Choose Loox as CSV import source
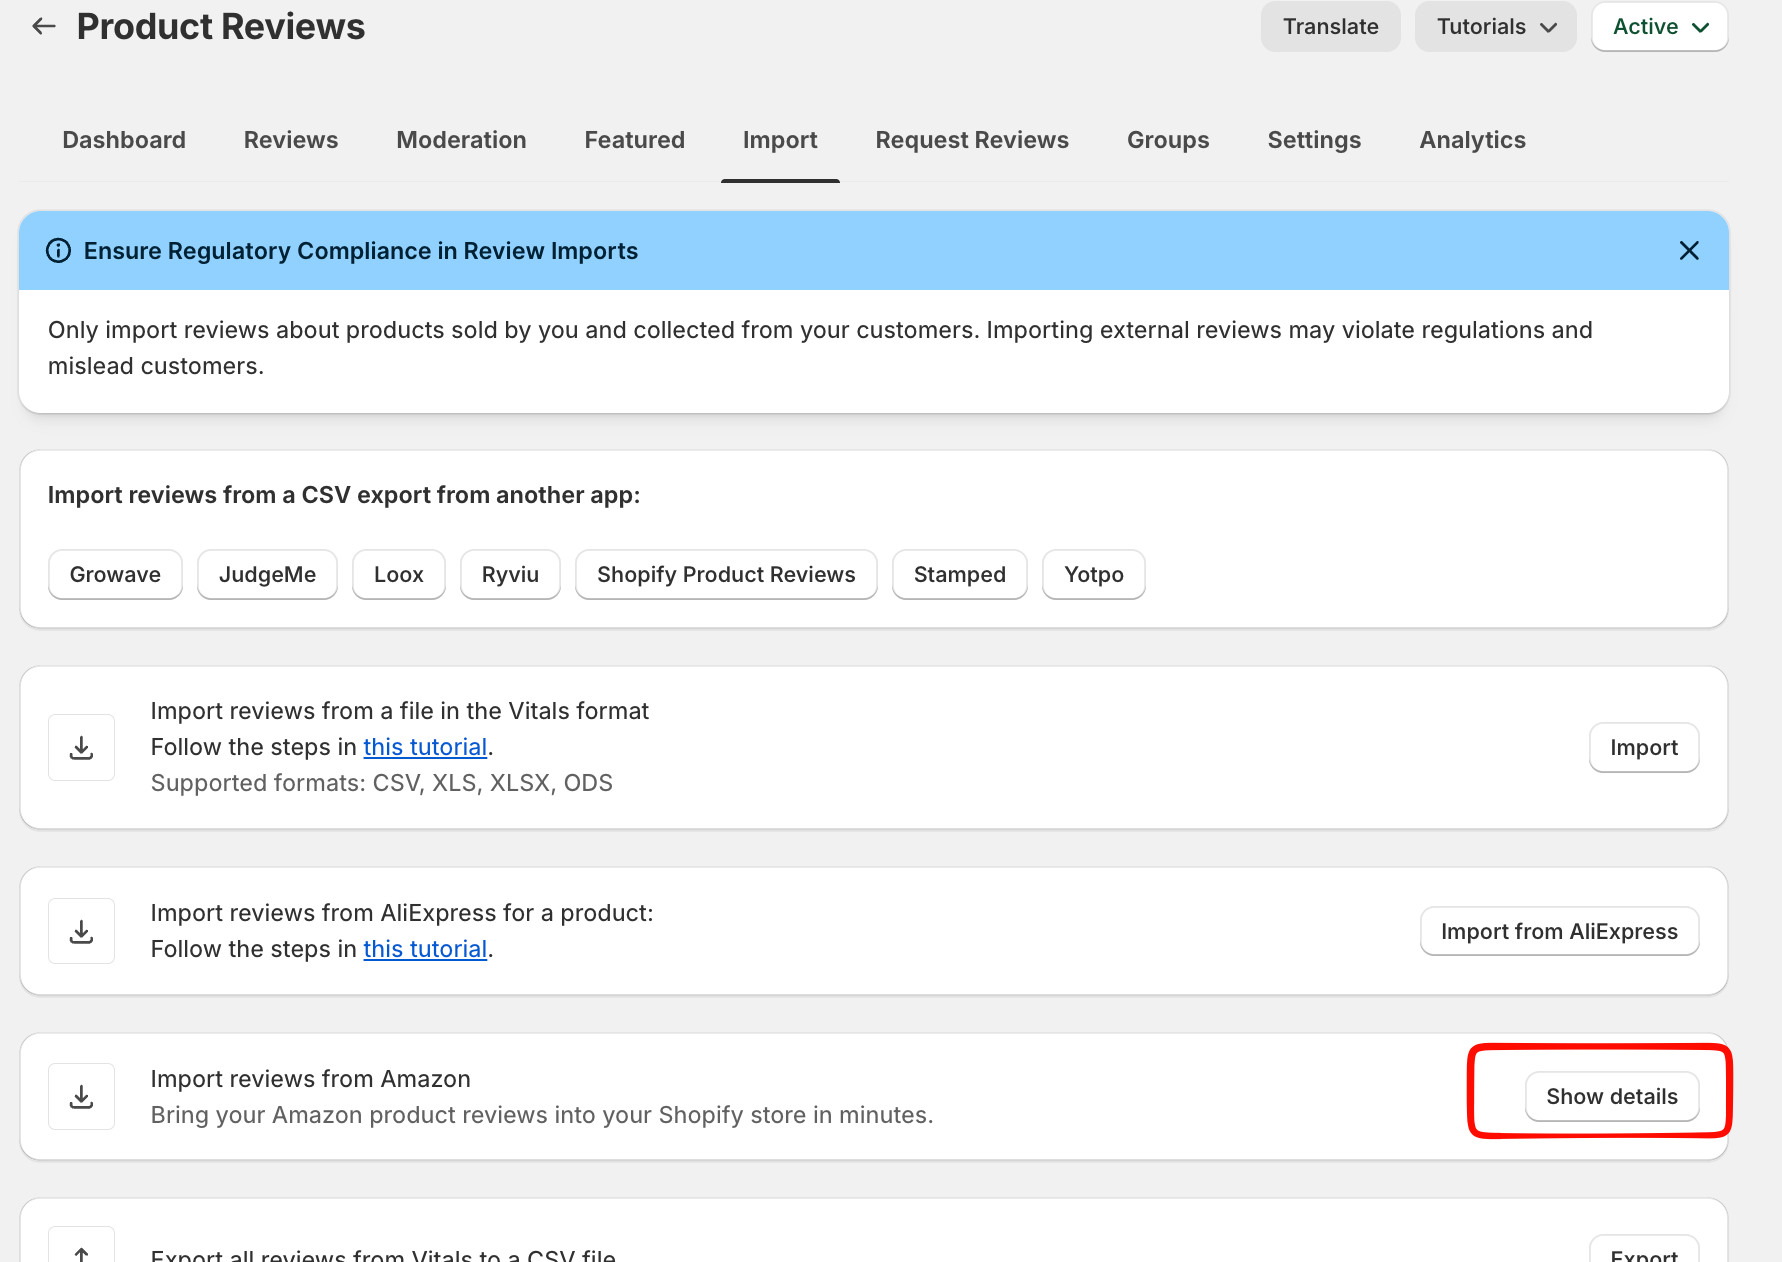Screen dimensions: 1782x1262 point(399,575)
